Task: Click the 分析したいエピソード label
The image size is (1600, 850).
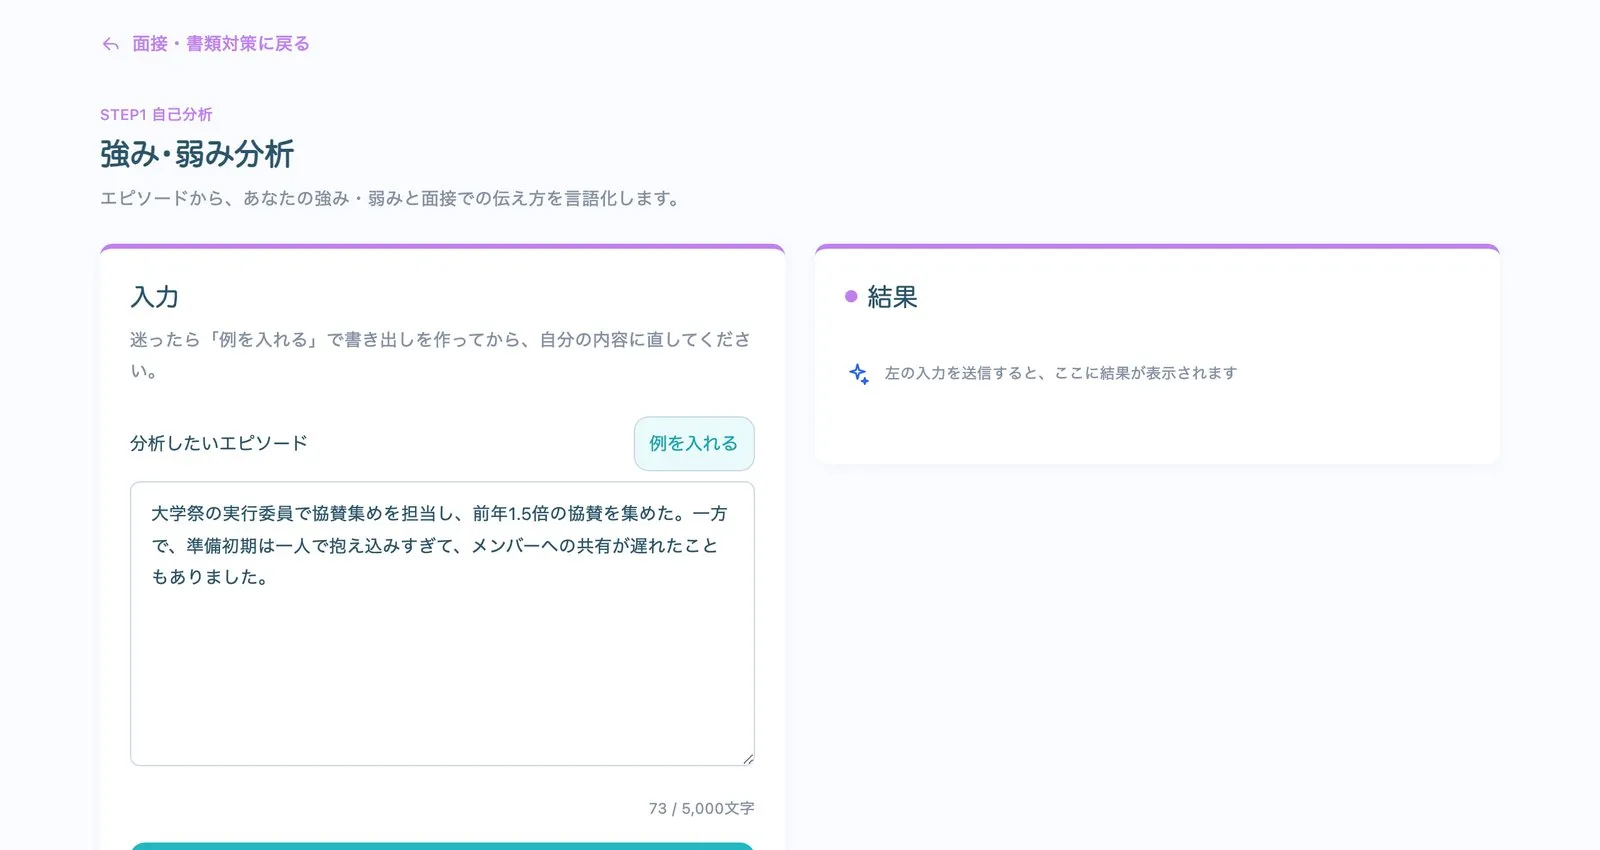Action: click(x=219, y=443)
